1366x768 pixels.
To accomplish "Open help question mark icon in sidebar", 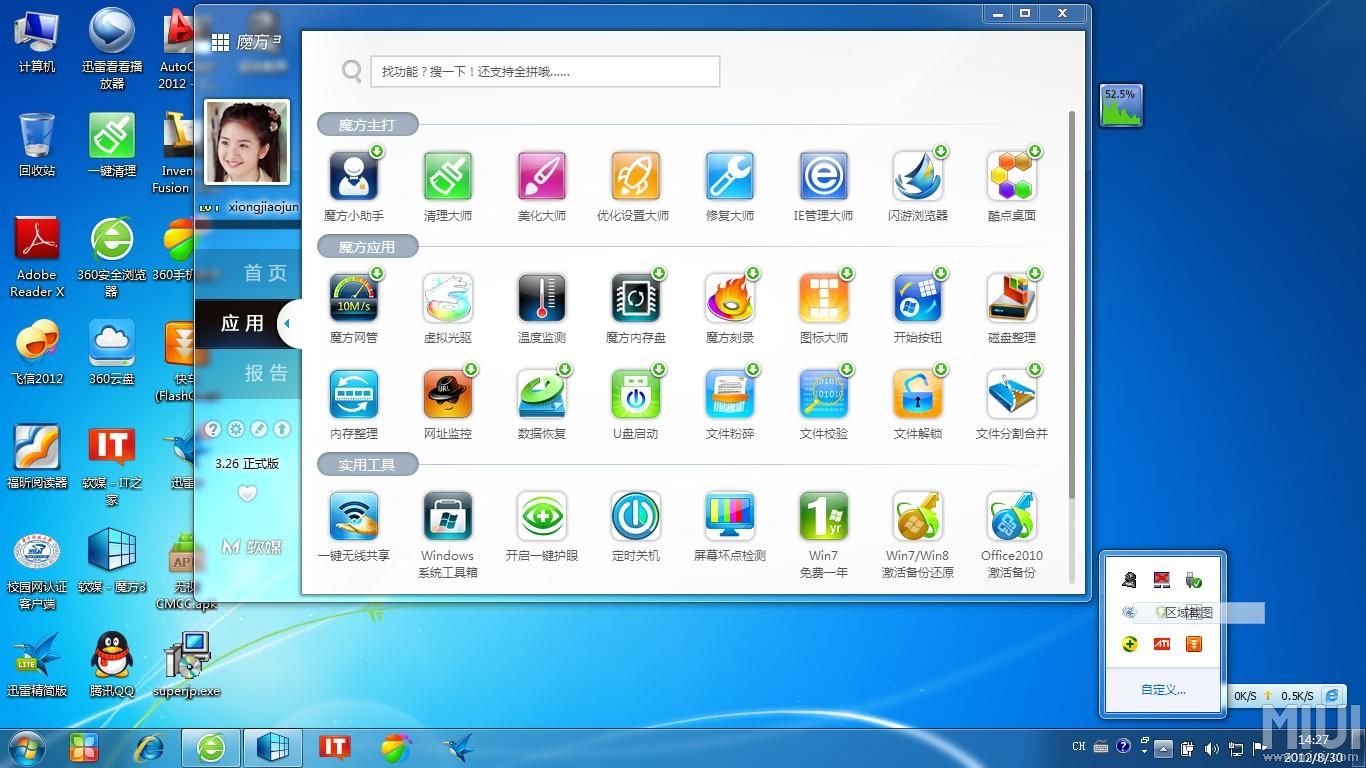I will tap(212, 429).
